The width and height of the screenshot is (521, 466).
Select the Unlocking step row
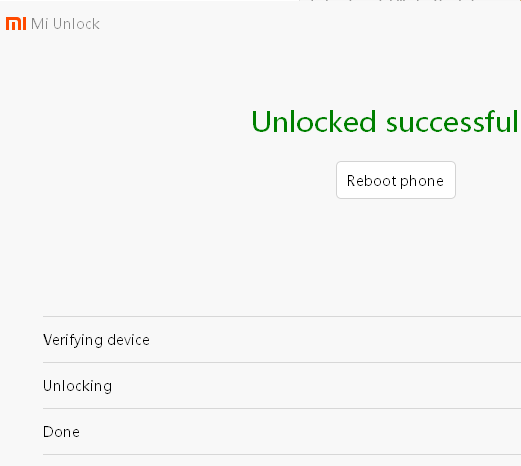pyautogui.click(x=282, y=386)
